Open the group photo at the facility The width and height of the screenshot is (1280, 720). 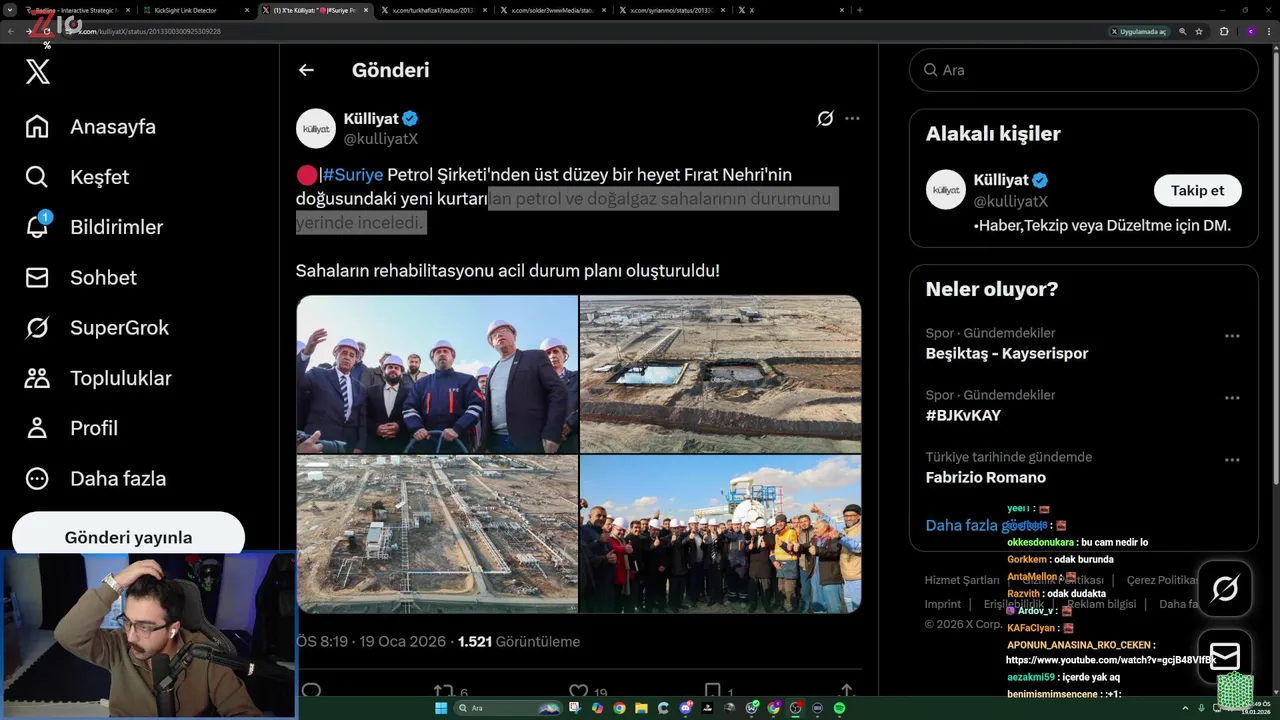(721, 534)
